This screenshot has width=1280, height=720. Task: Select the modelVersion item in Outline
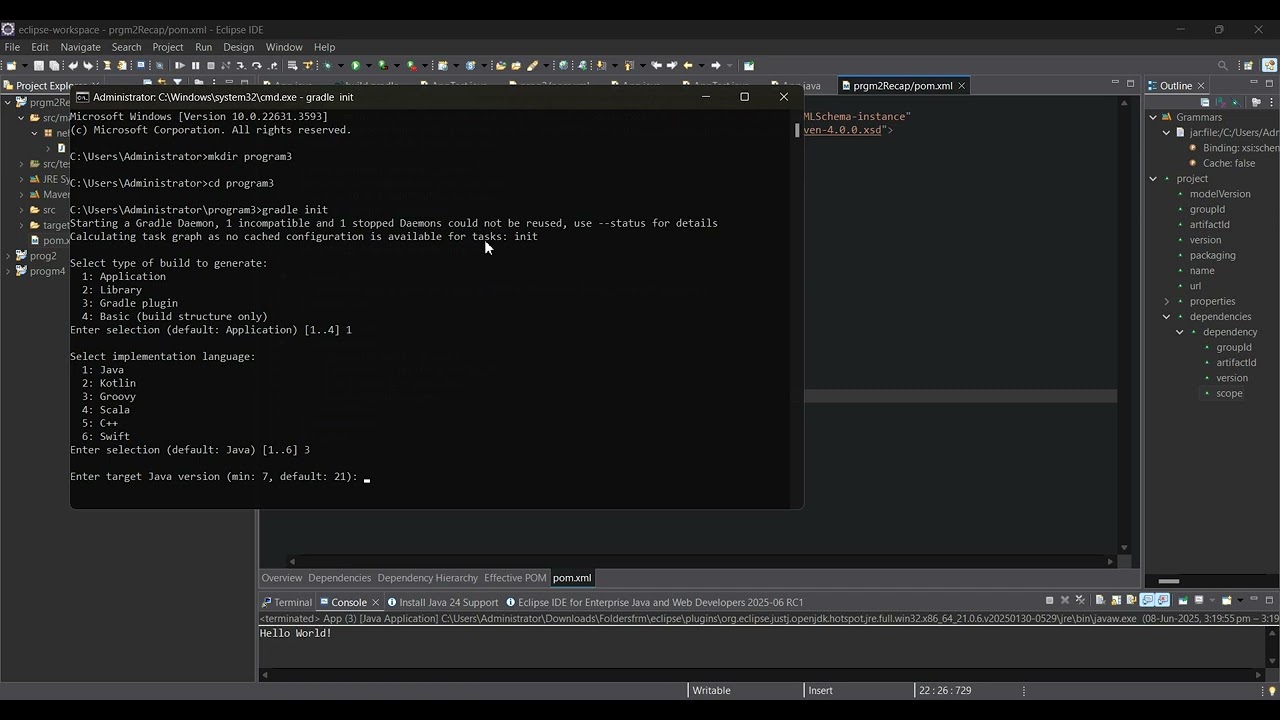click(x=1220, y=194)
